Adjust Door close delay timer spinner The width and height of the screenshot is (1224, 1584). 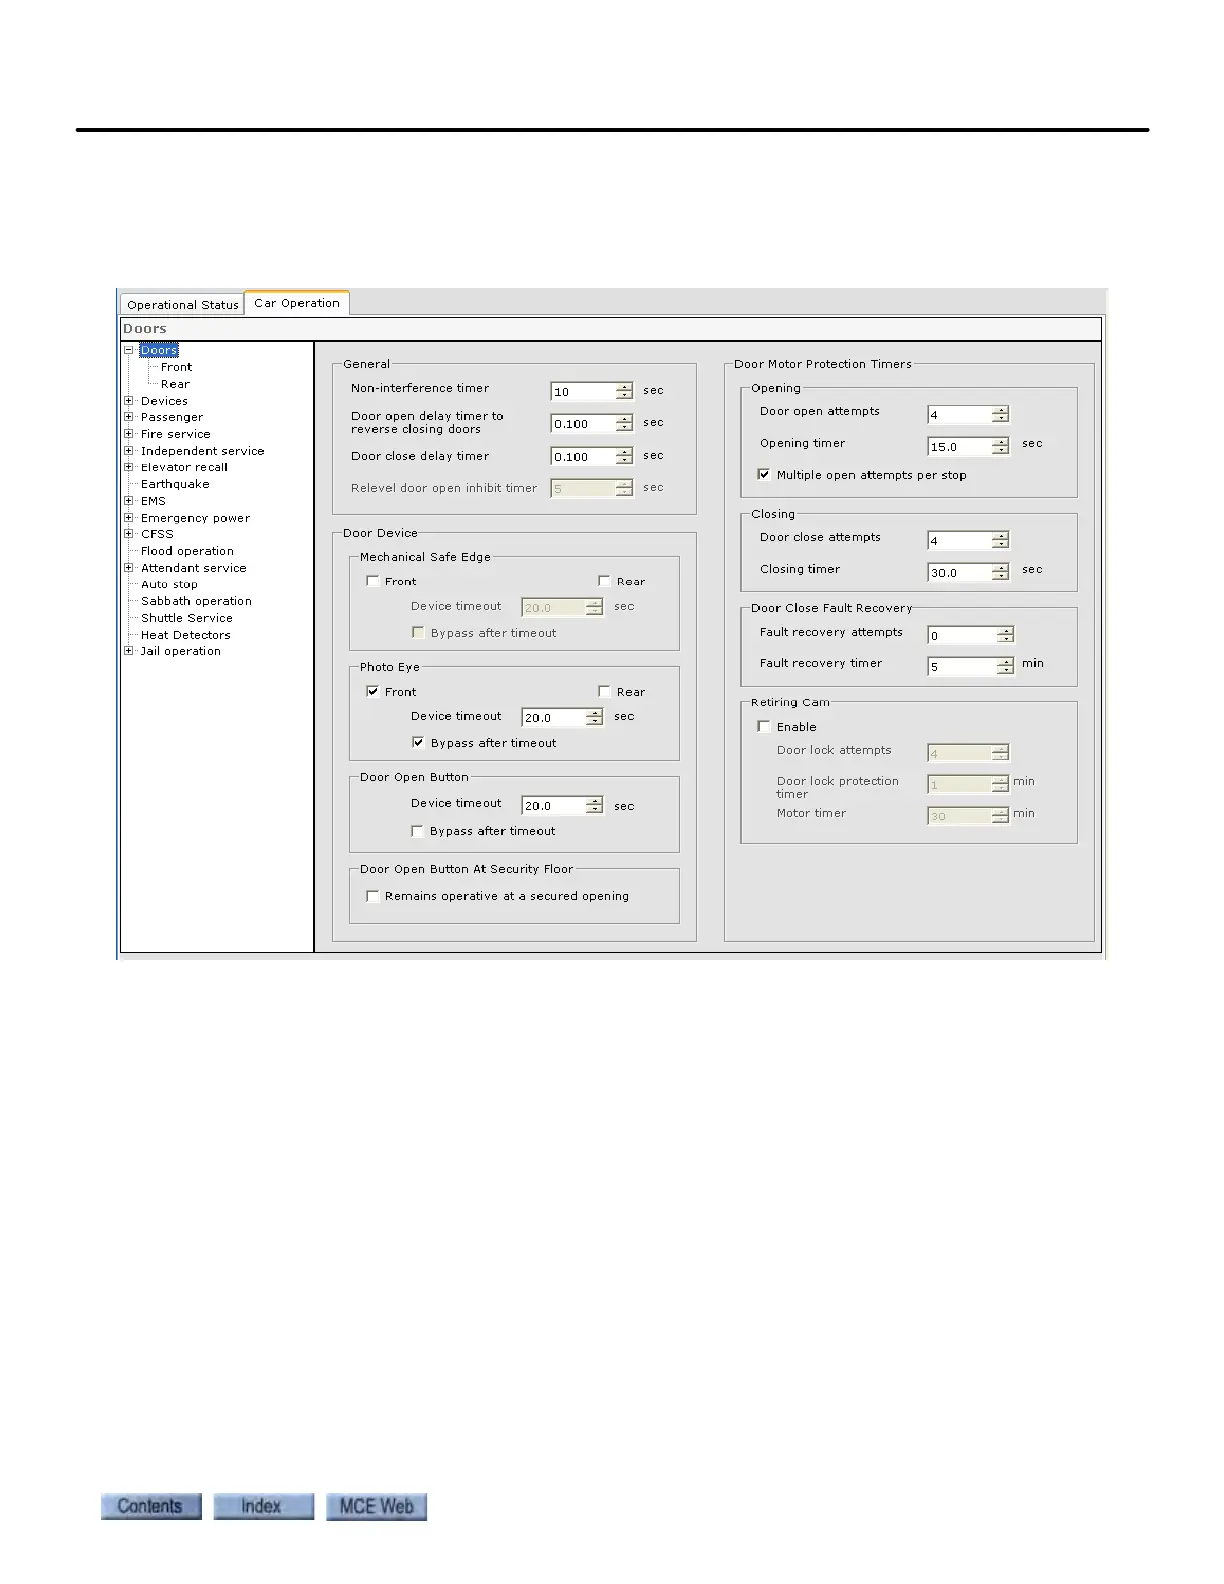625,456
